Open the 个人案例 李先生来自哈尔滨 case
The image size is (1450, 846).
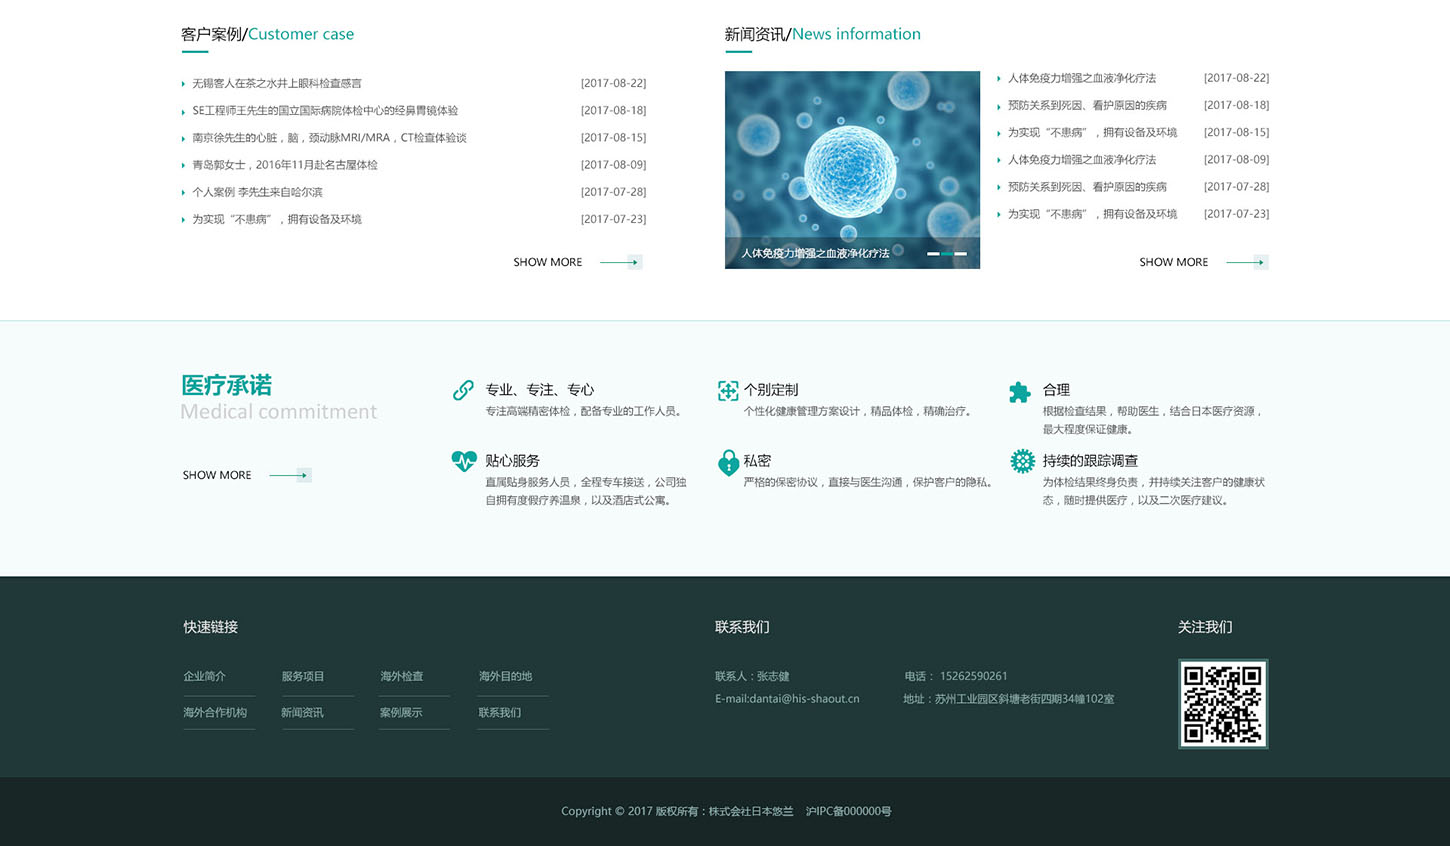pos(257,192)
